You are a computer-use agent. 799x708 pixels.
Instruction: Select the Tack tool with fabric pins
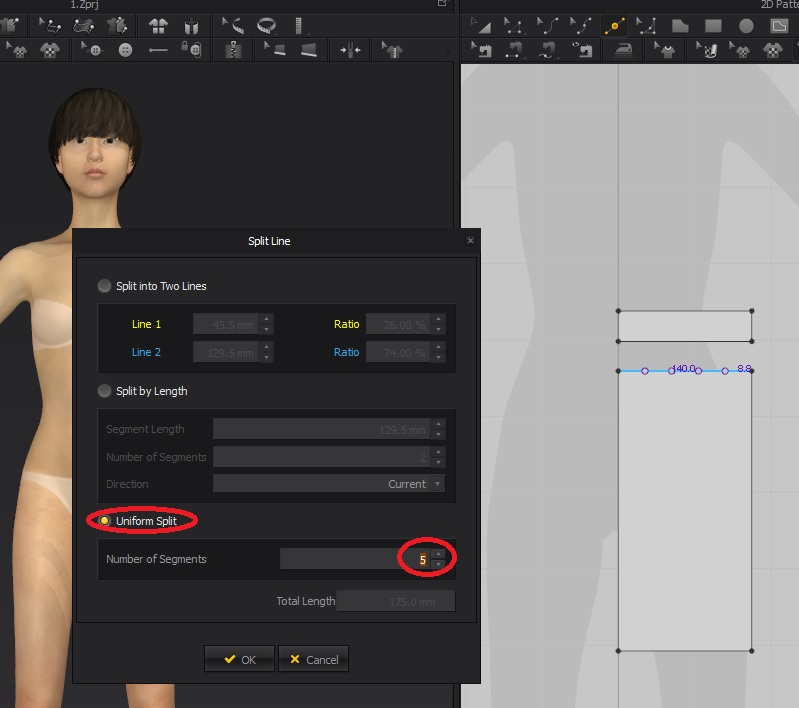click(x=84, y=25)
